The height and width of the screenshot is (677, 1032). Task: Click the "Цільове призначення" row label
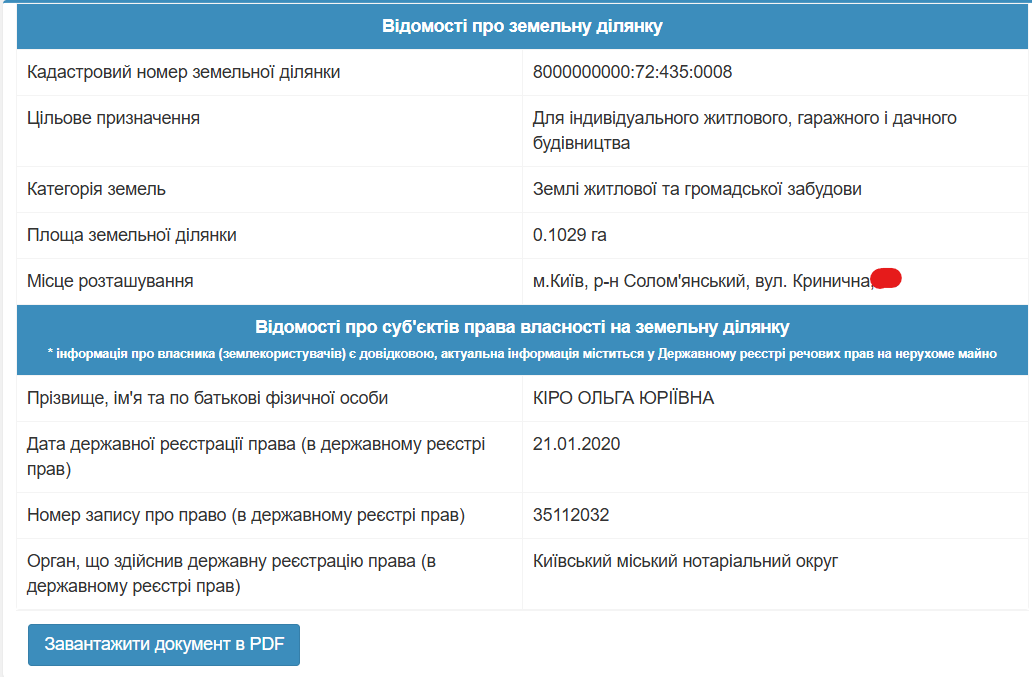click(113, 119)
